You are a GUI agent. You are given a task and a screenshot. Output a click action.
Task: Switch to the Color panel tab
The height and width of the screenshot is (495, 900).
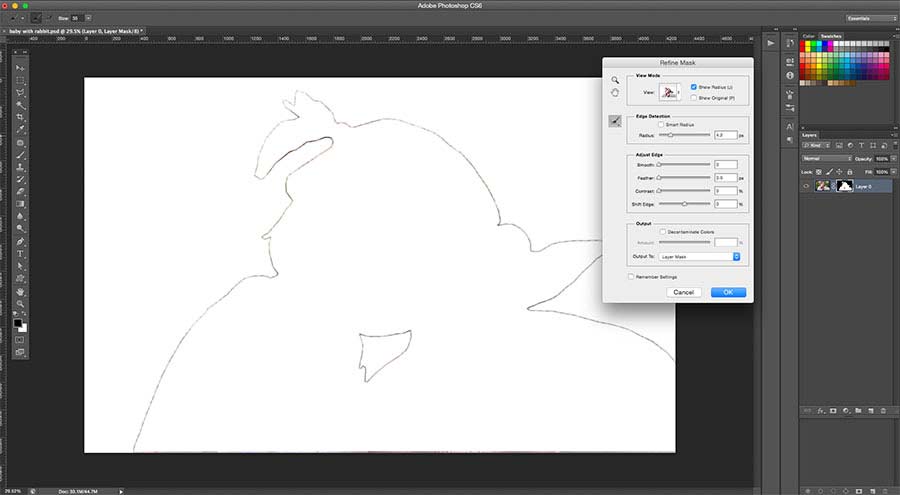(808, 36)
